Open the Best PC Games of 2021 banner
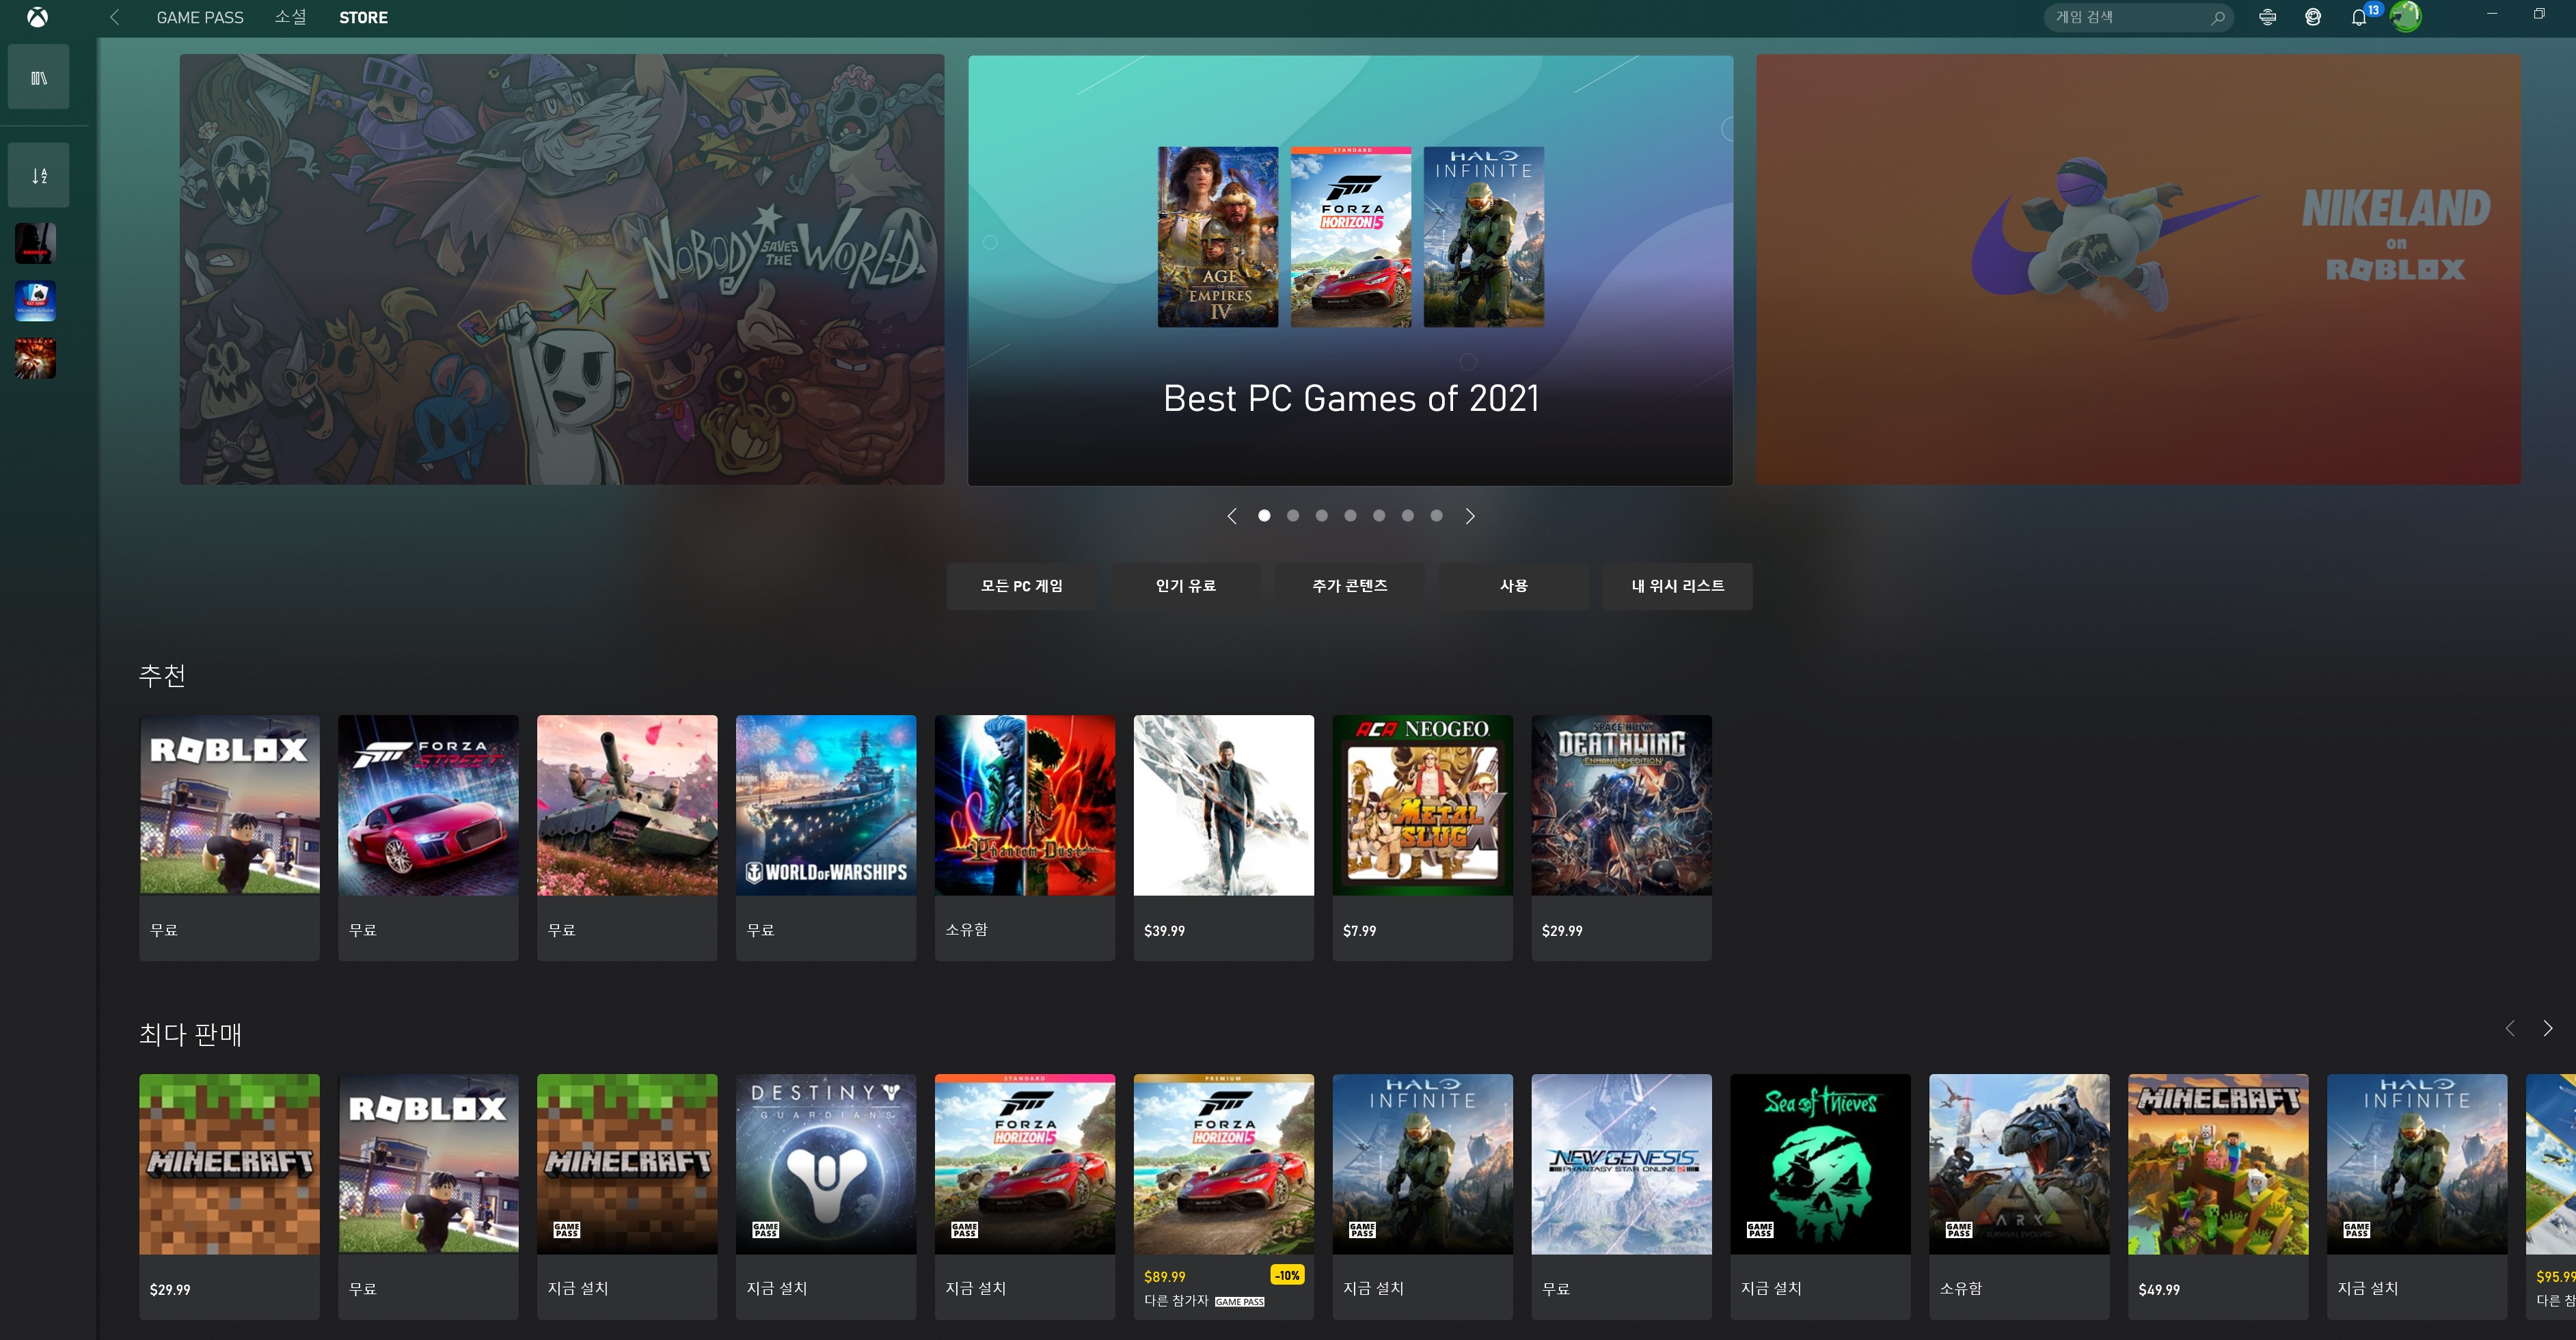 click(1350, 270)
